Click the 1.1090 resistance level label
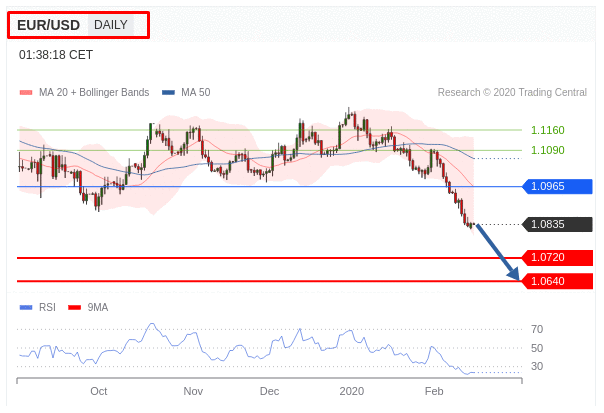This screenshot has height=413, width=604. tap(547, 150)
